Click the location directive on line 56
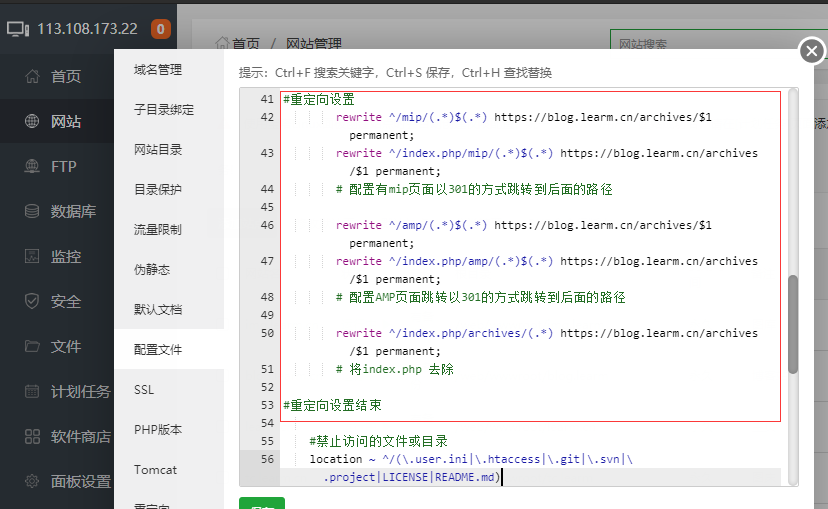 (471, 468)
